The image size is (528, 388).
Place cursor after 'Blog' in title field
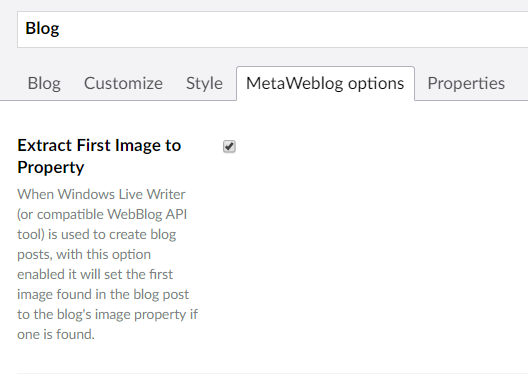tap(60, 28)
